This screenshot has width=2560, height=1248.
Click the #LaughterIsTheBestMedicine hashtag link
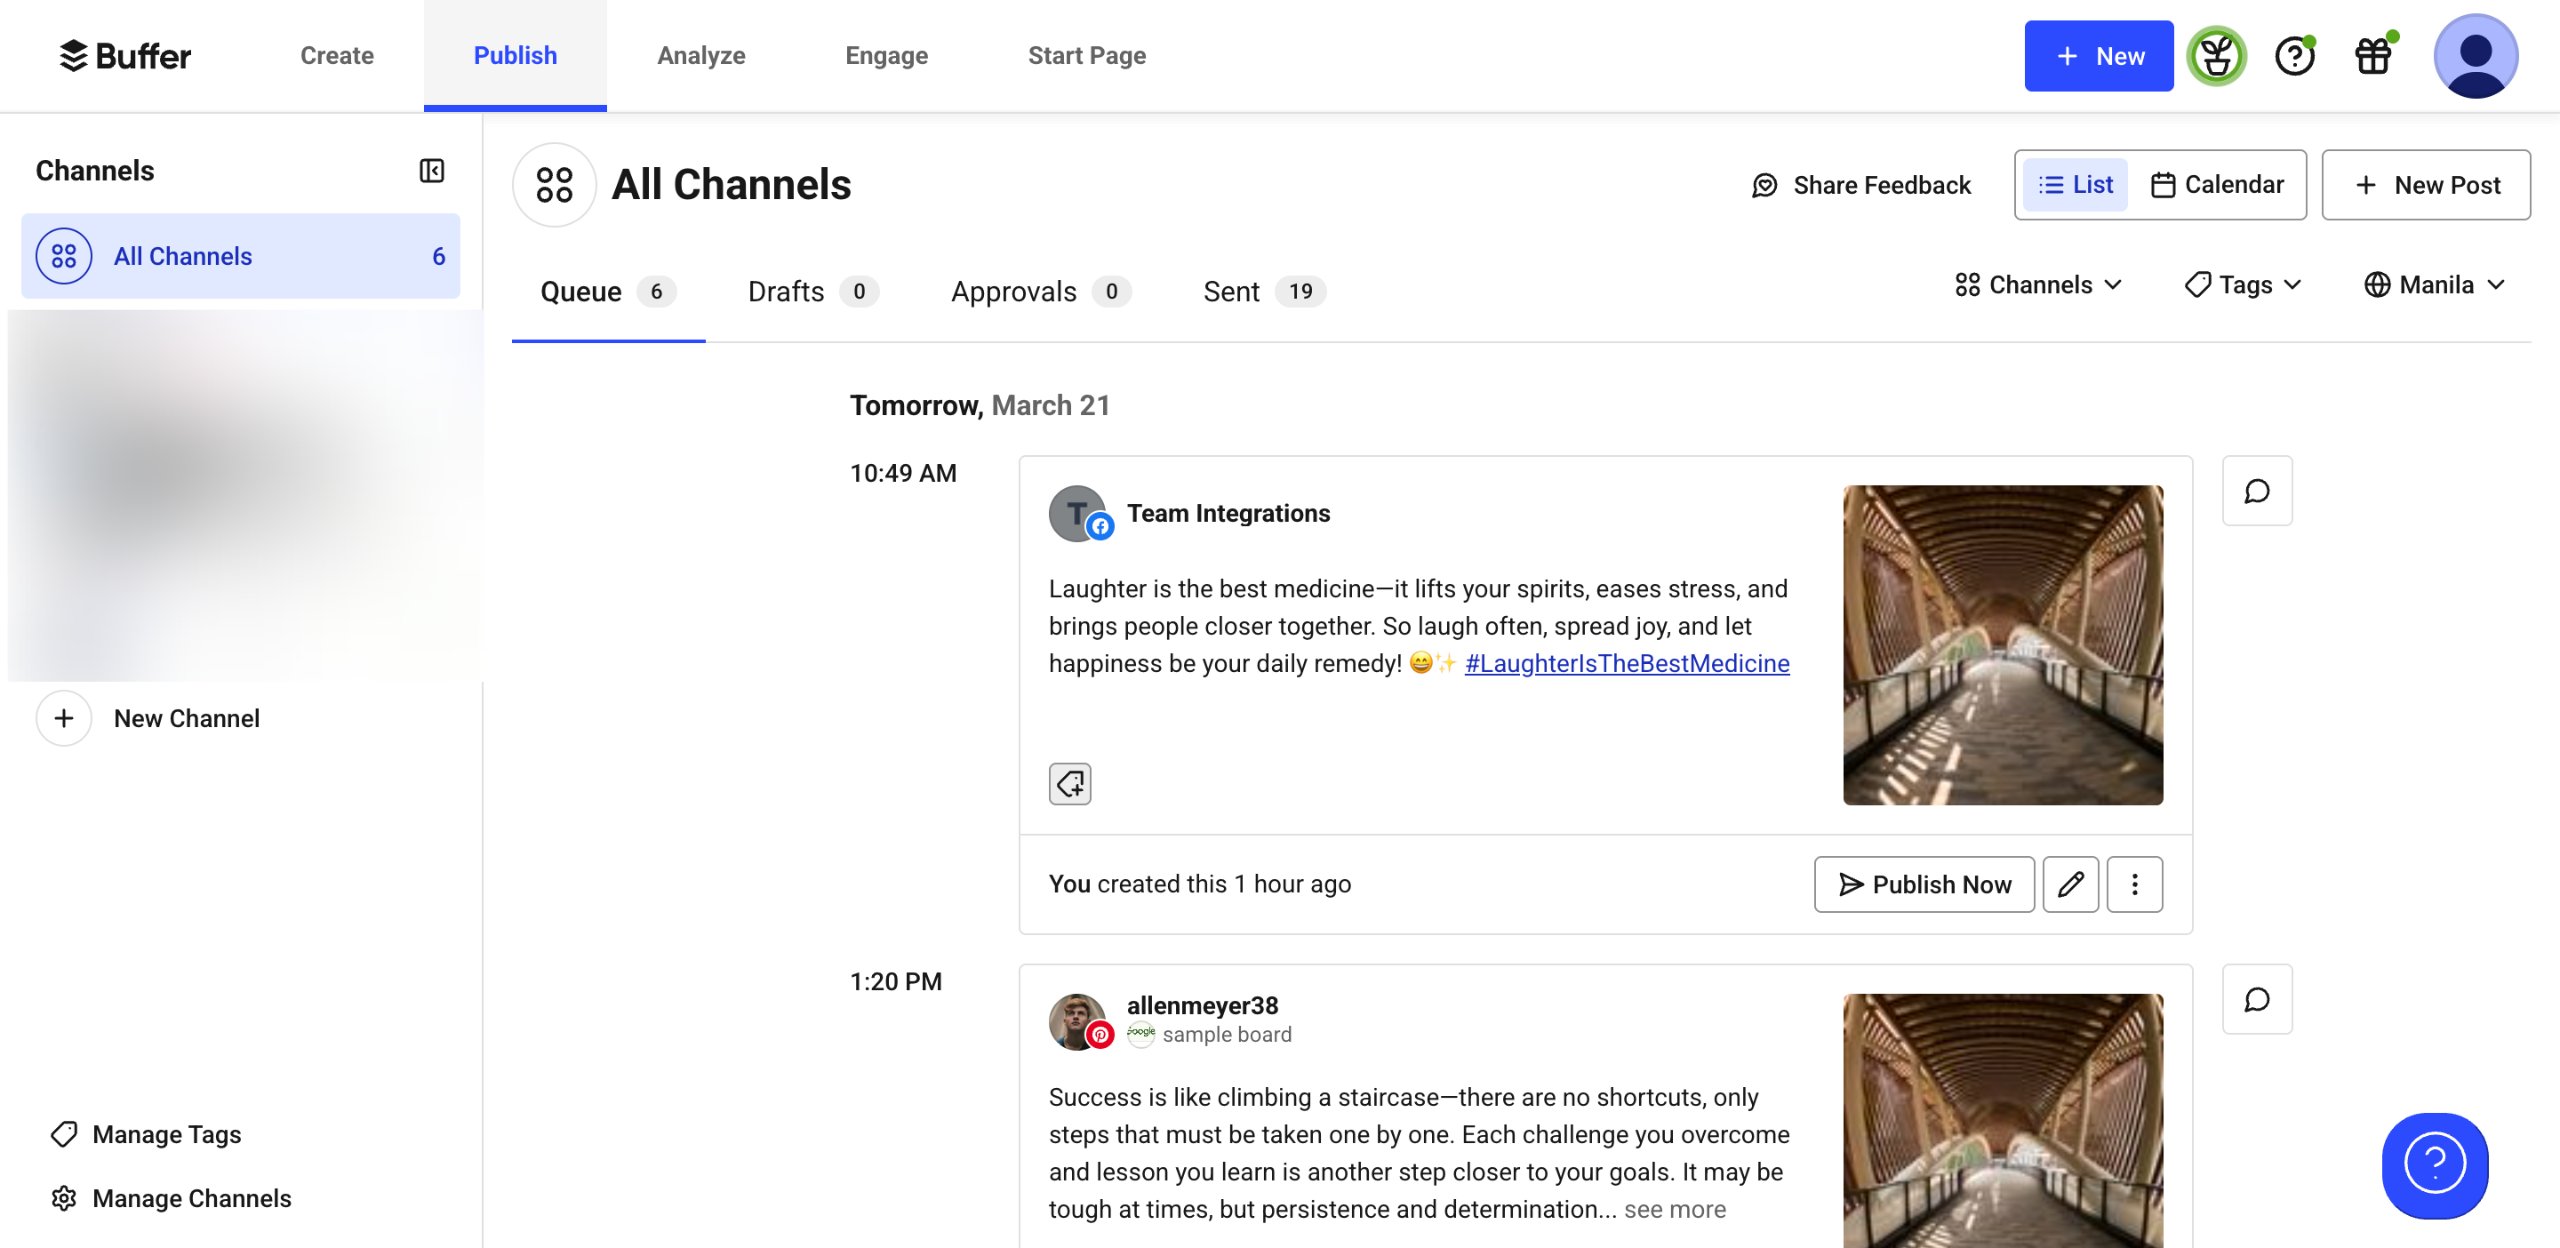click(1626, 663)
